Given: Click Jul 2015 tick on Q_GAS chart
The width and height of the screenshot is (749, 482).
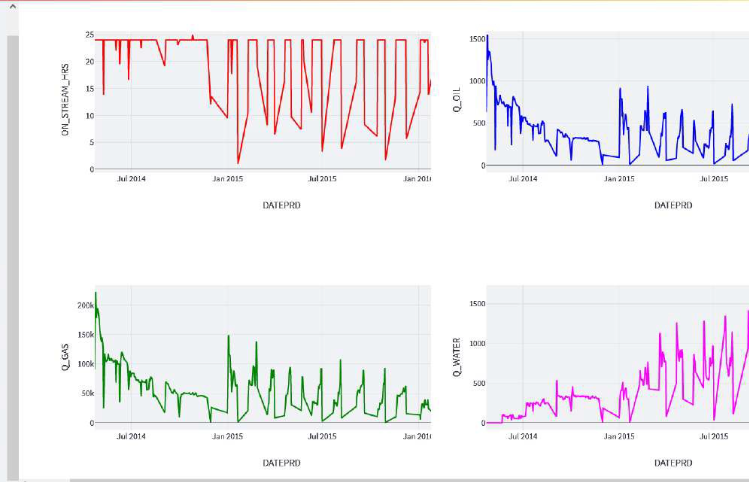Looking at the screenshot, I should tap(322, 437).
